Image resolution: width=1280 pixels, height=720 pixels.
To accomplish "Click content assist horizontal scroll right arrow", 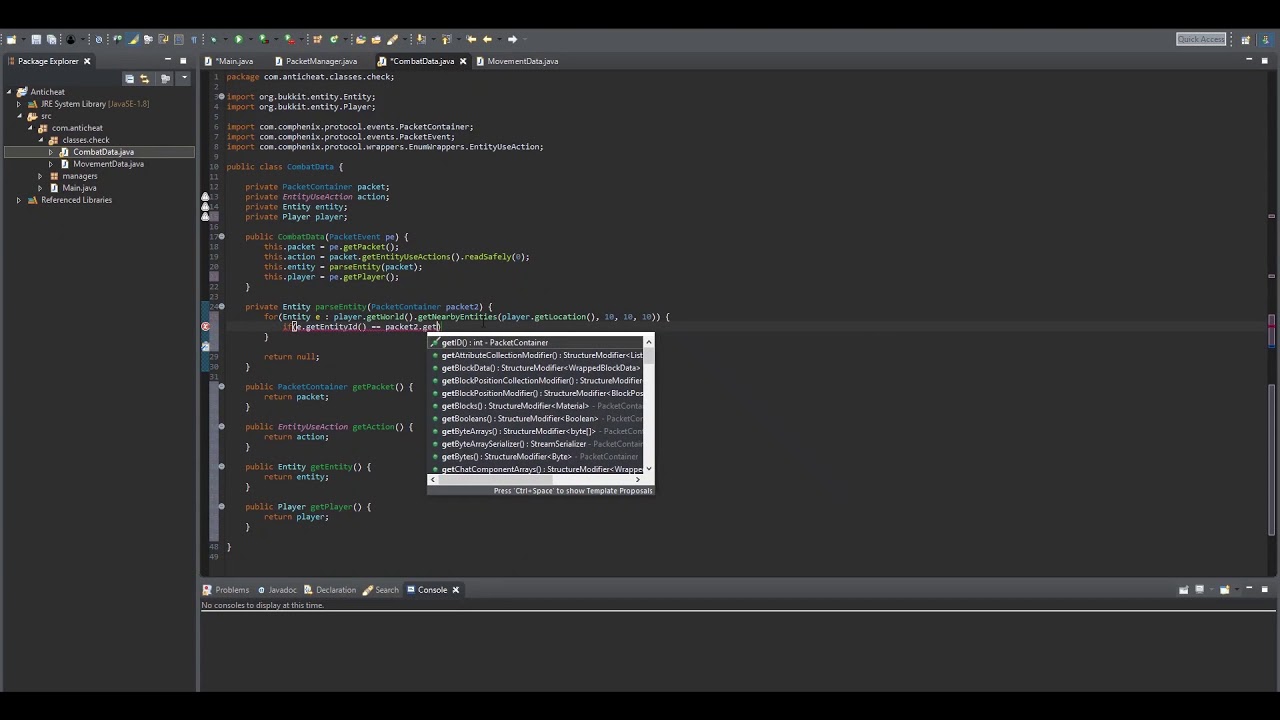I will coord(637,480).
